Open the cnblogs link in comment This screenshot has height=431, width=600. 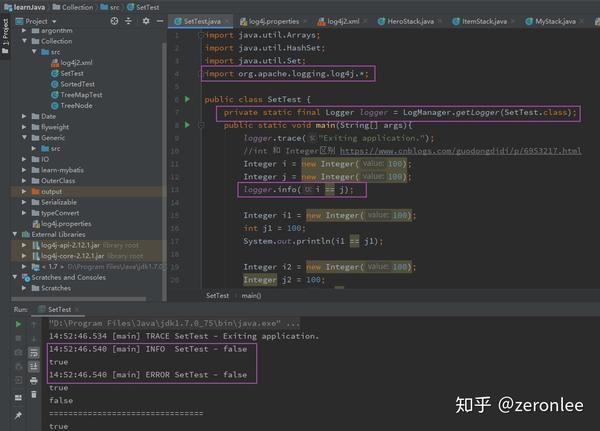(460, 151)
